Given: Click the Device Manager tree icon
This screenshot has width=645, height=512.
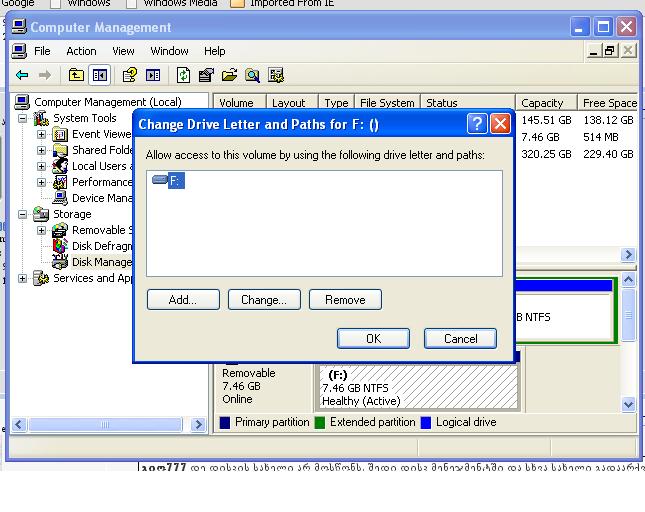Looking at the screenshot, I should (x=60, y=198).
